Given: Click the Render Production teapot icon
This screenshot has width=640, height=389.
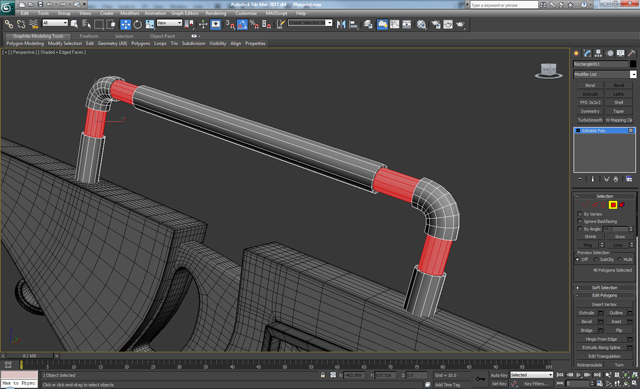Looking at the screenshot, I should click(x=460, y=24).
